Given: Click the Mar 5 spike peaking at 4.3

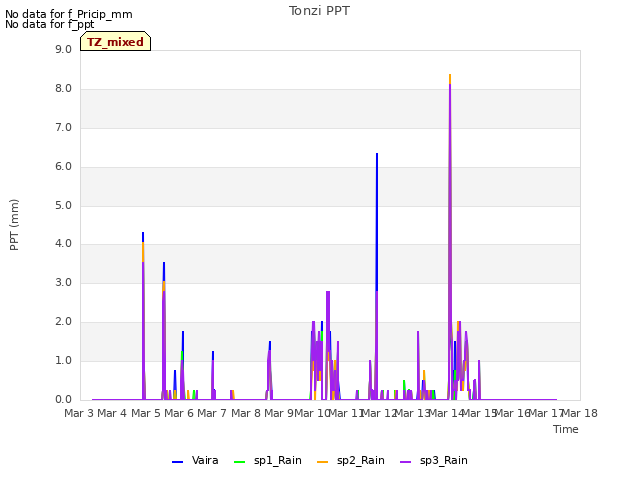Looking at the screenshot, I should click(x=143, y=314).
